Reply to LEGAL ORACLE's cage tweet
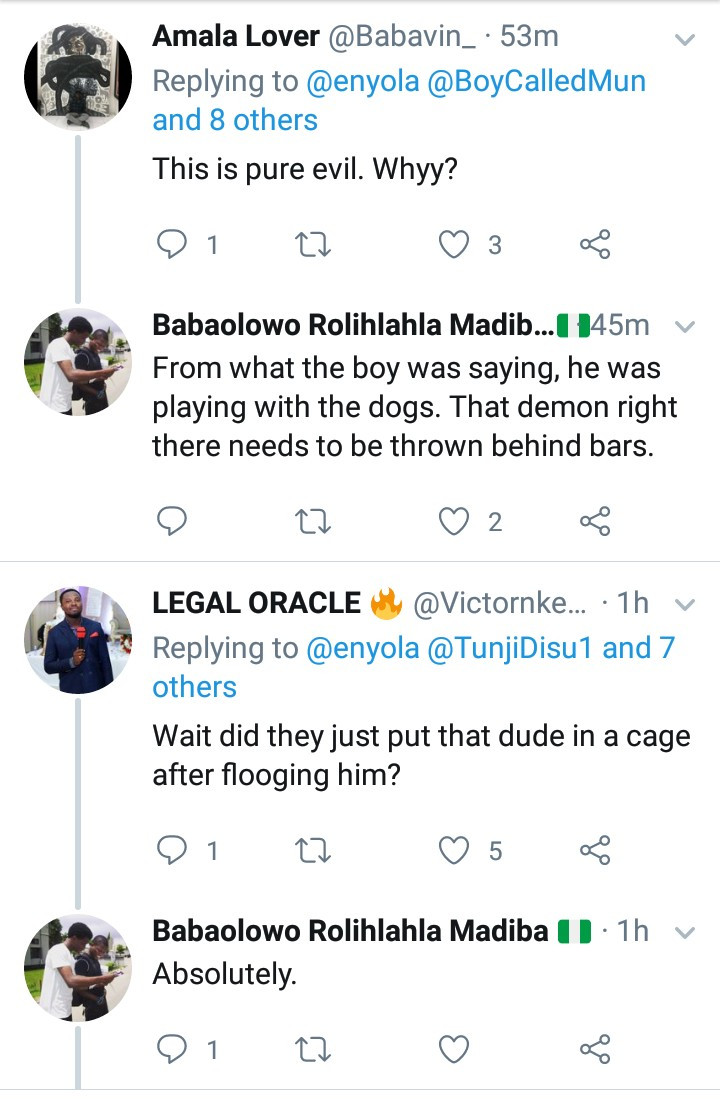The width and height of the screenshot is (720, 1099). click(174, 850)
